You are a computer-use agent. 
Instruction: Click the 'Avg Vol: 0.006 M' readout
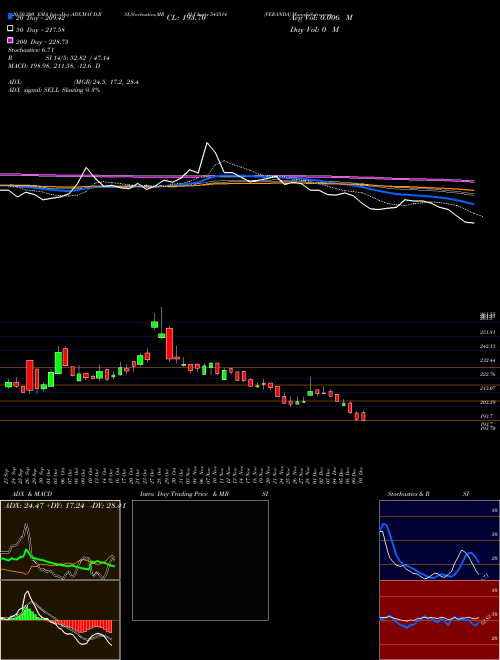pos(321,18)
